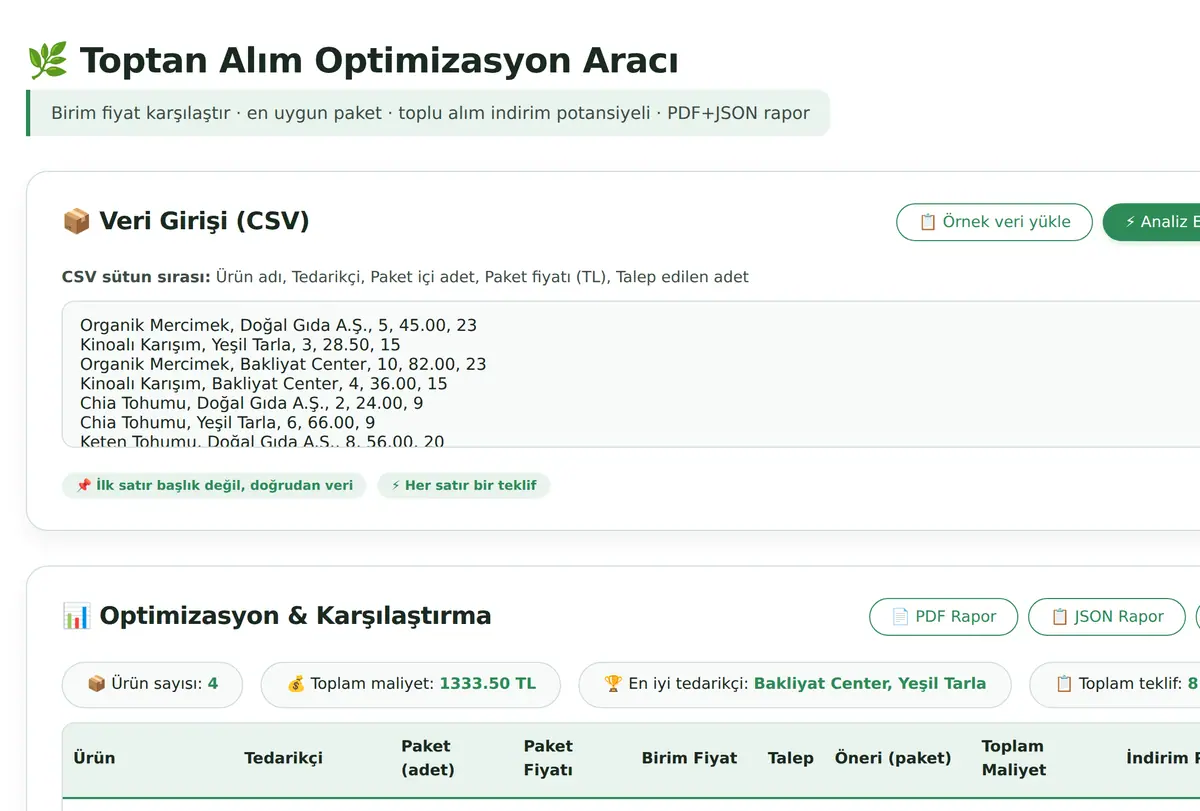Click the CSV line "Chia Tohumu, Yeşil Tarla, 6, 66.00, 9"

[228, 422]
